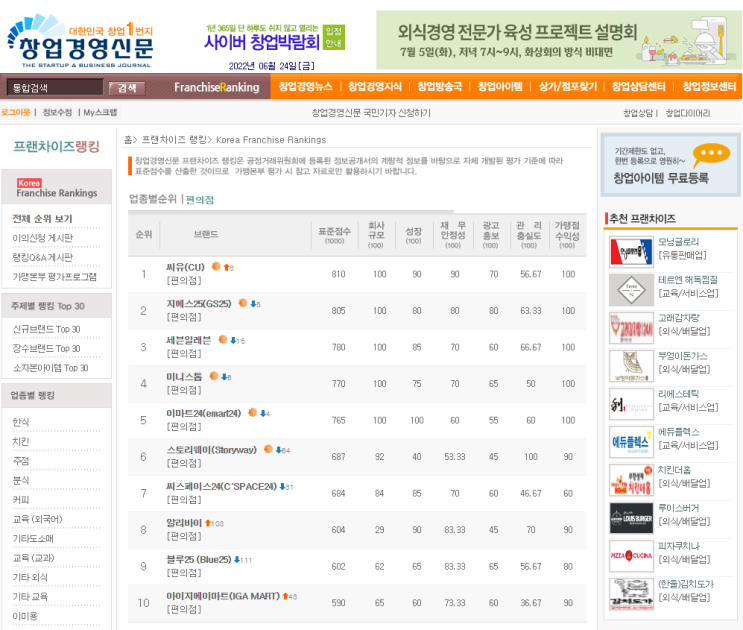Open the 창업정보센터 menu

[x=709, y=86]
